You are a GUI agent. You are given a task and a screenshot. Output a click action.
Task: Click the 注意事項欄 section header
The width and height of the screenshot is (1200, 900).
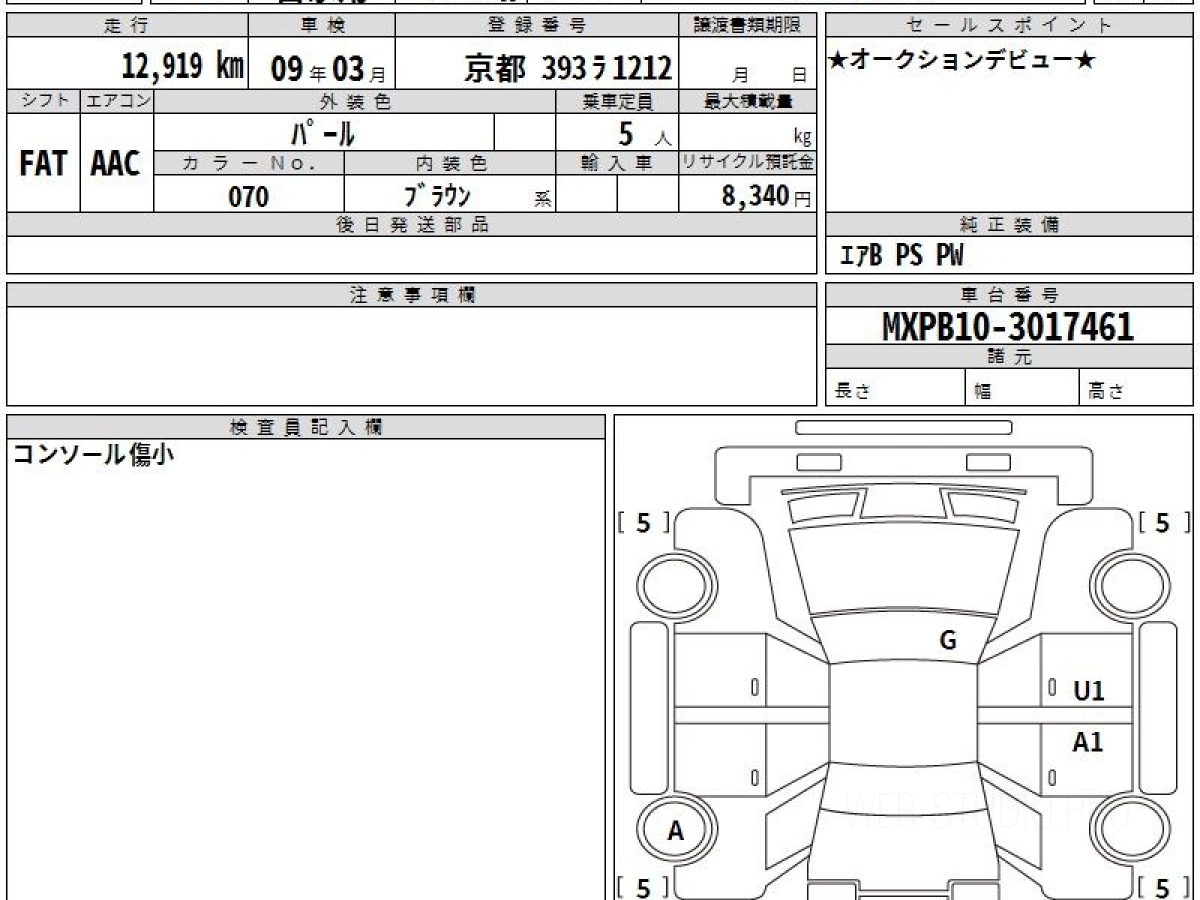click(411, 295)
